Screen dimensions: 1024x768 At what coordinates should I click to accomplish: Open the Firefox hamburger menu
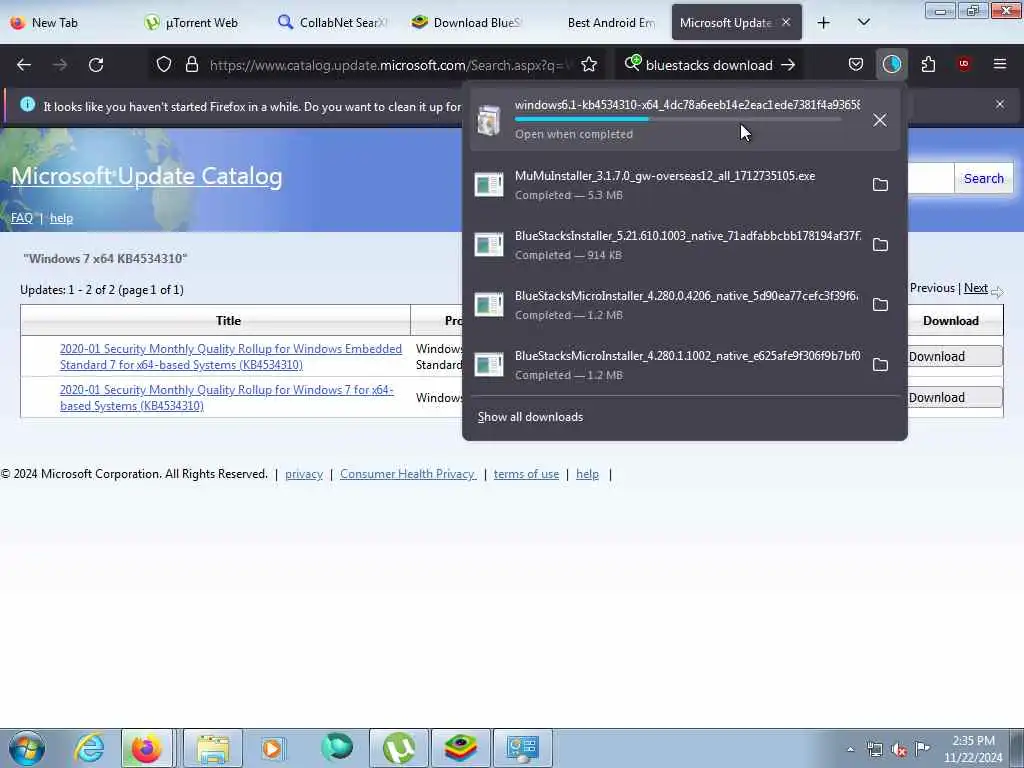[x=1000, y=65]
